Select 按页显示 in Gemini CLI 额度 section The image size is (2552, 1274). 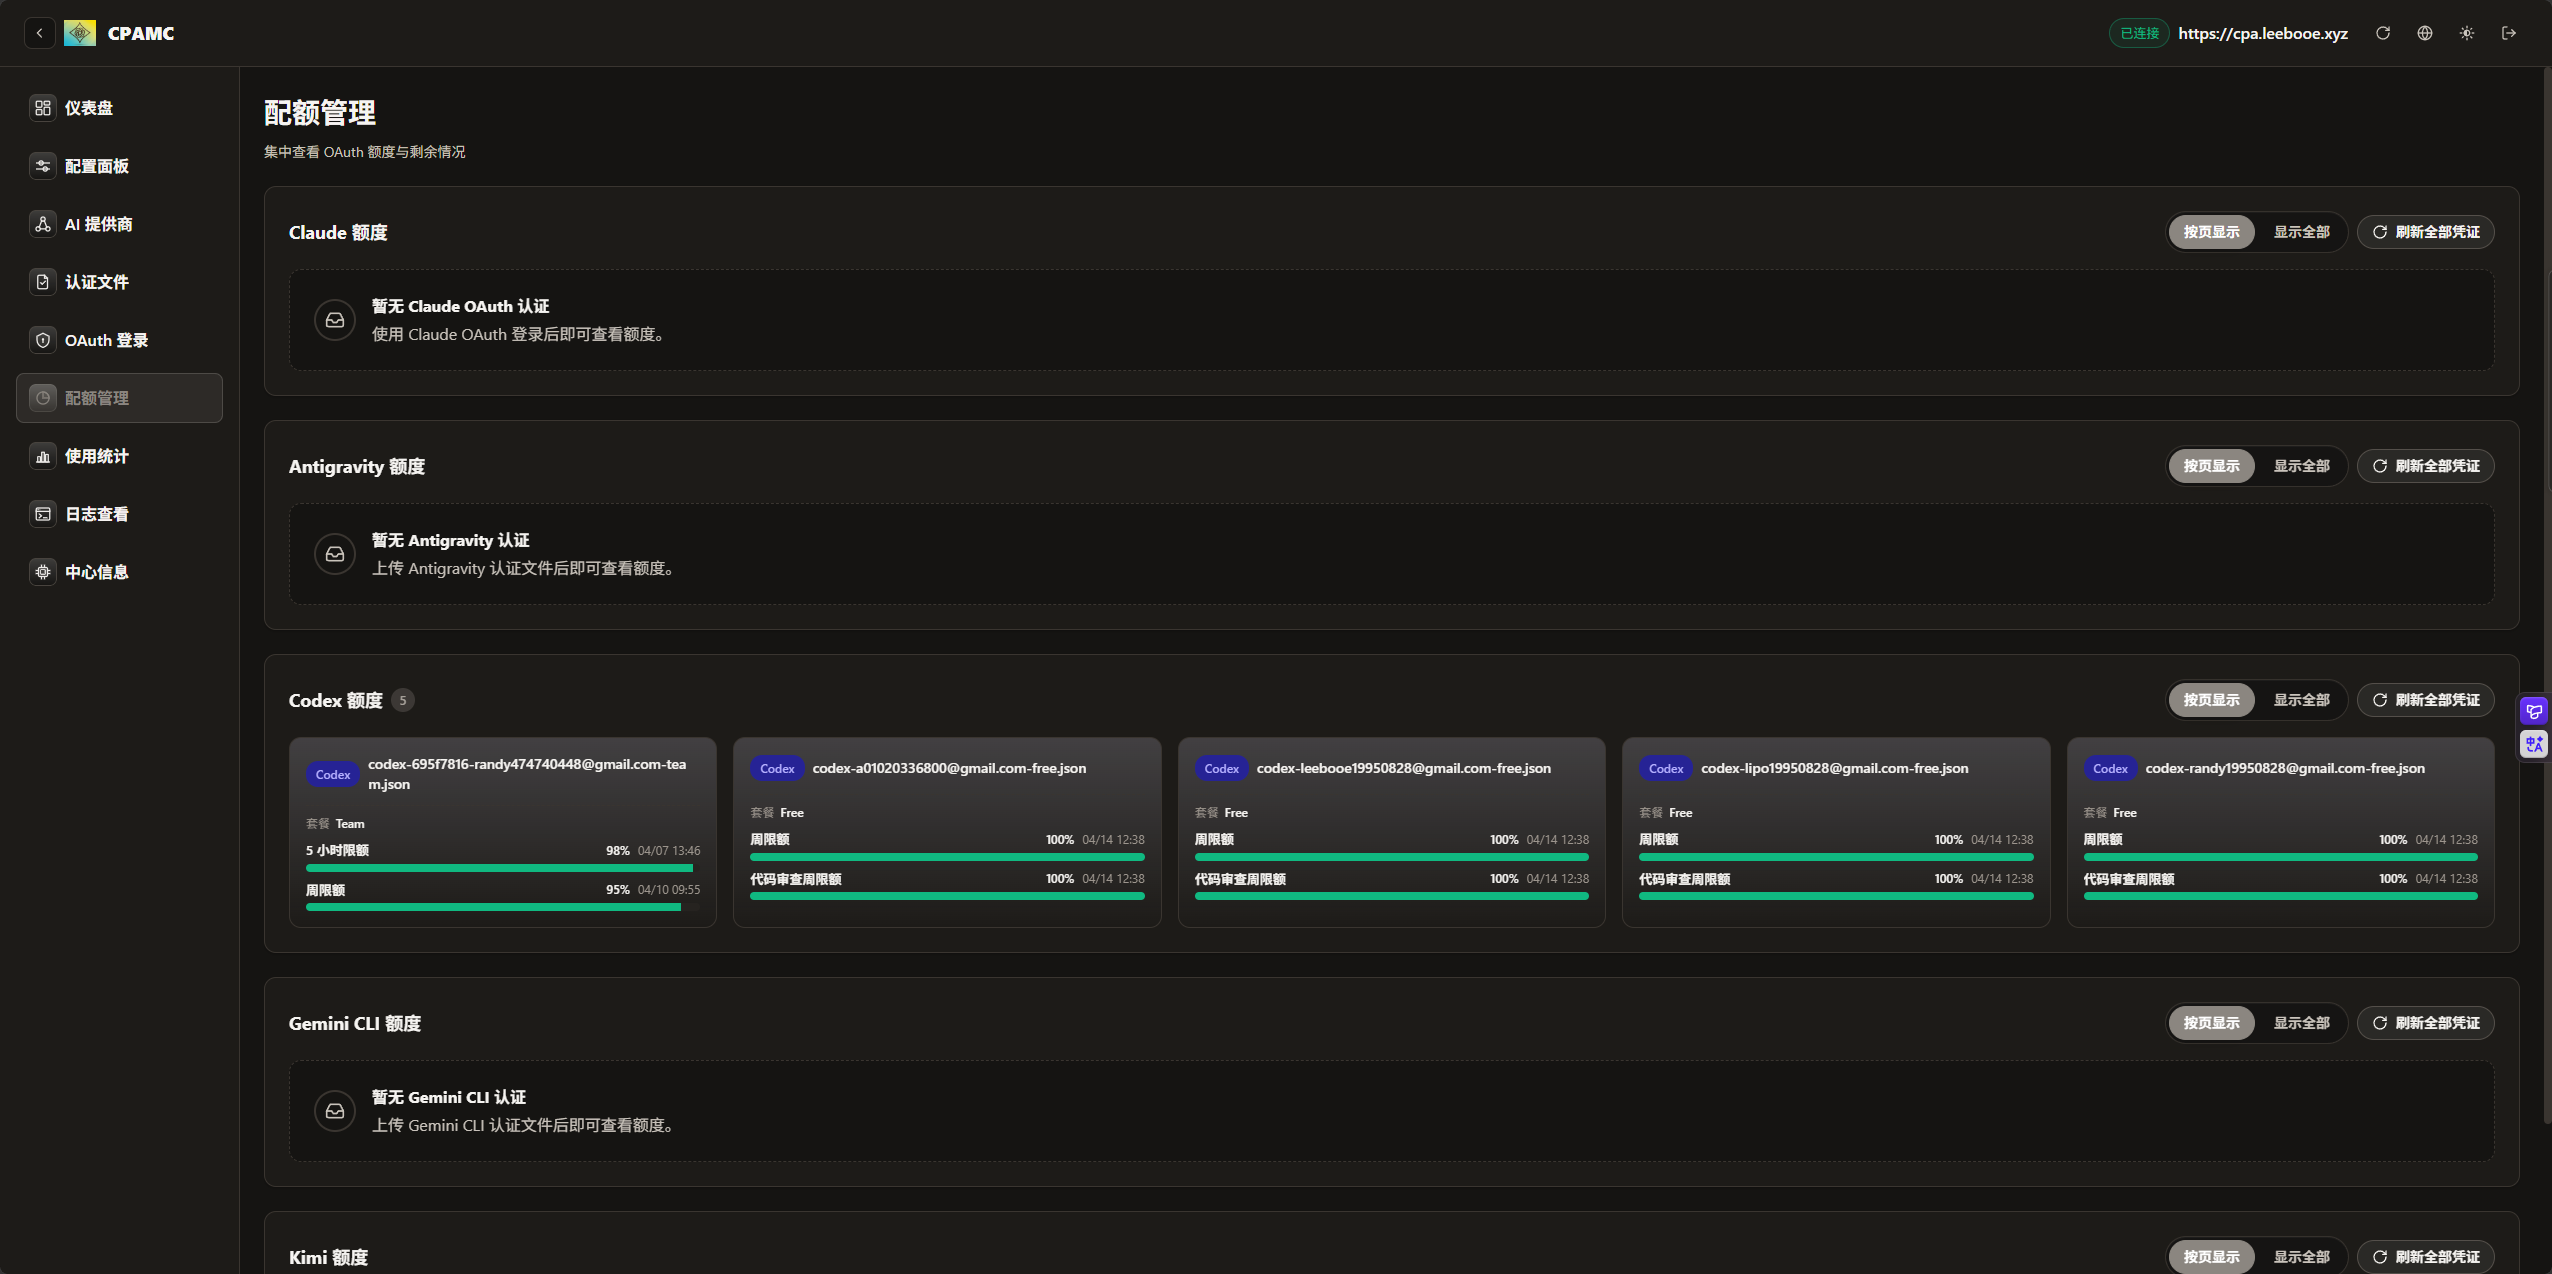pyautogui.click(x=2211, y=1023)
